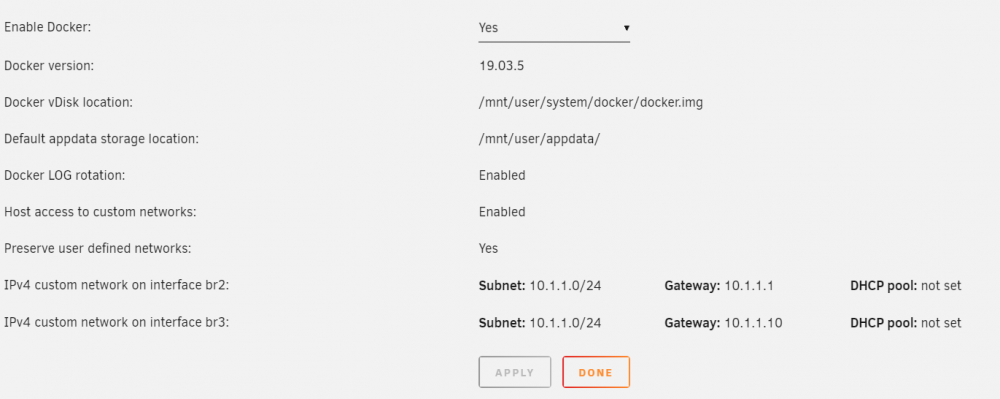The image size is (1000, 399).
Task: Click the dropdown arrow next to Yes
Action: pos(626,28)
